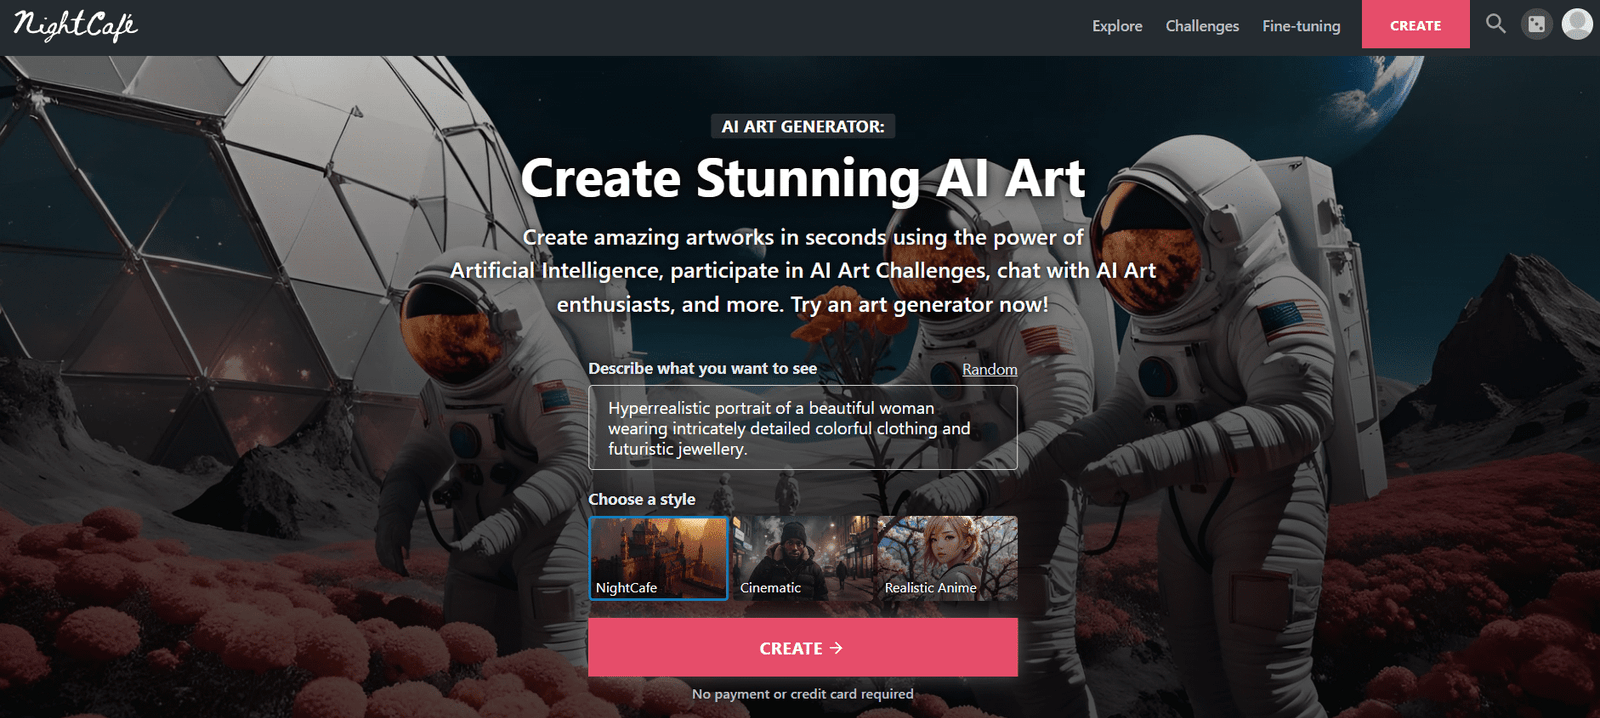Click the 'Describe what you want to see' label
The width and height of the screenshot is (1600, 718).
pyautogui.click(x=702, y=368)
